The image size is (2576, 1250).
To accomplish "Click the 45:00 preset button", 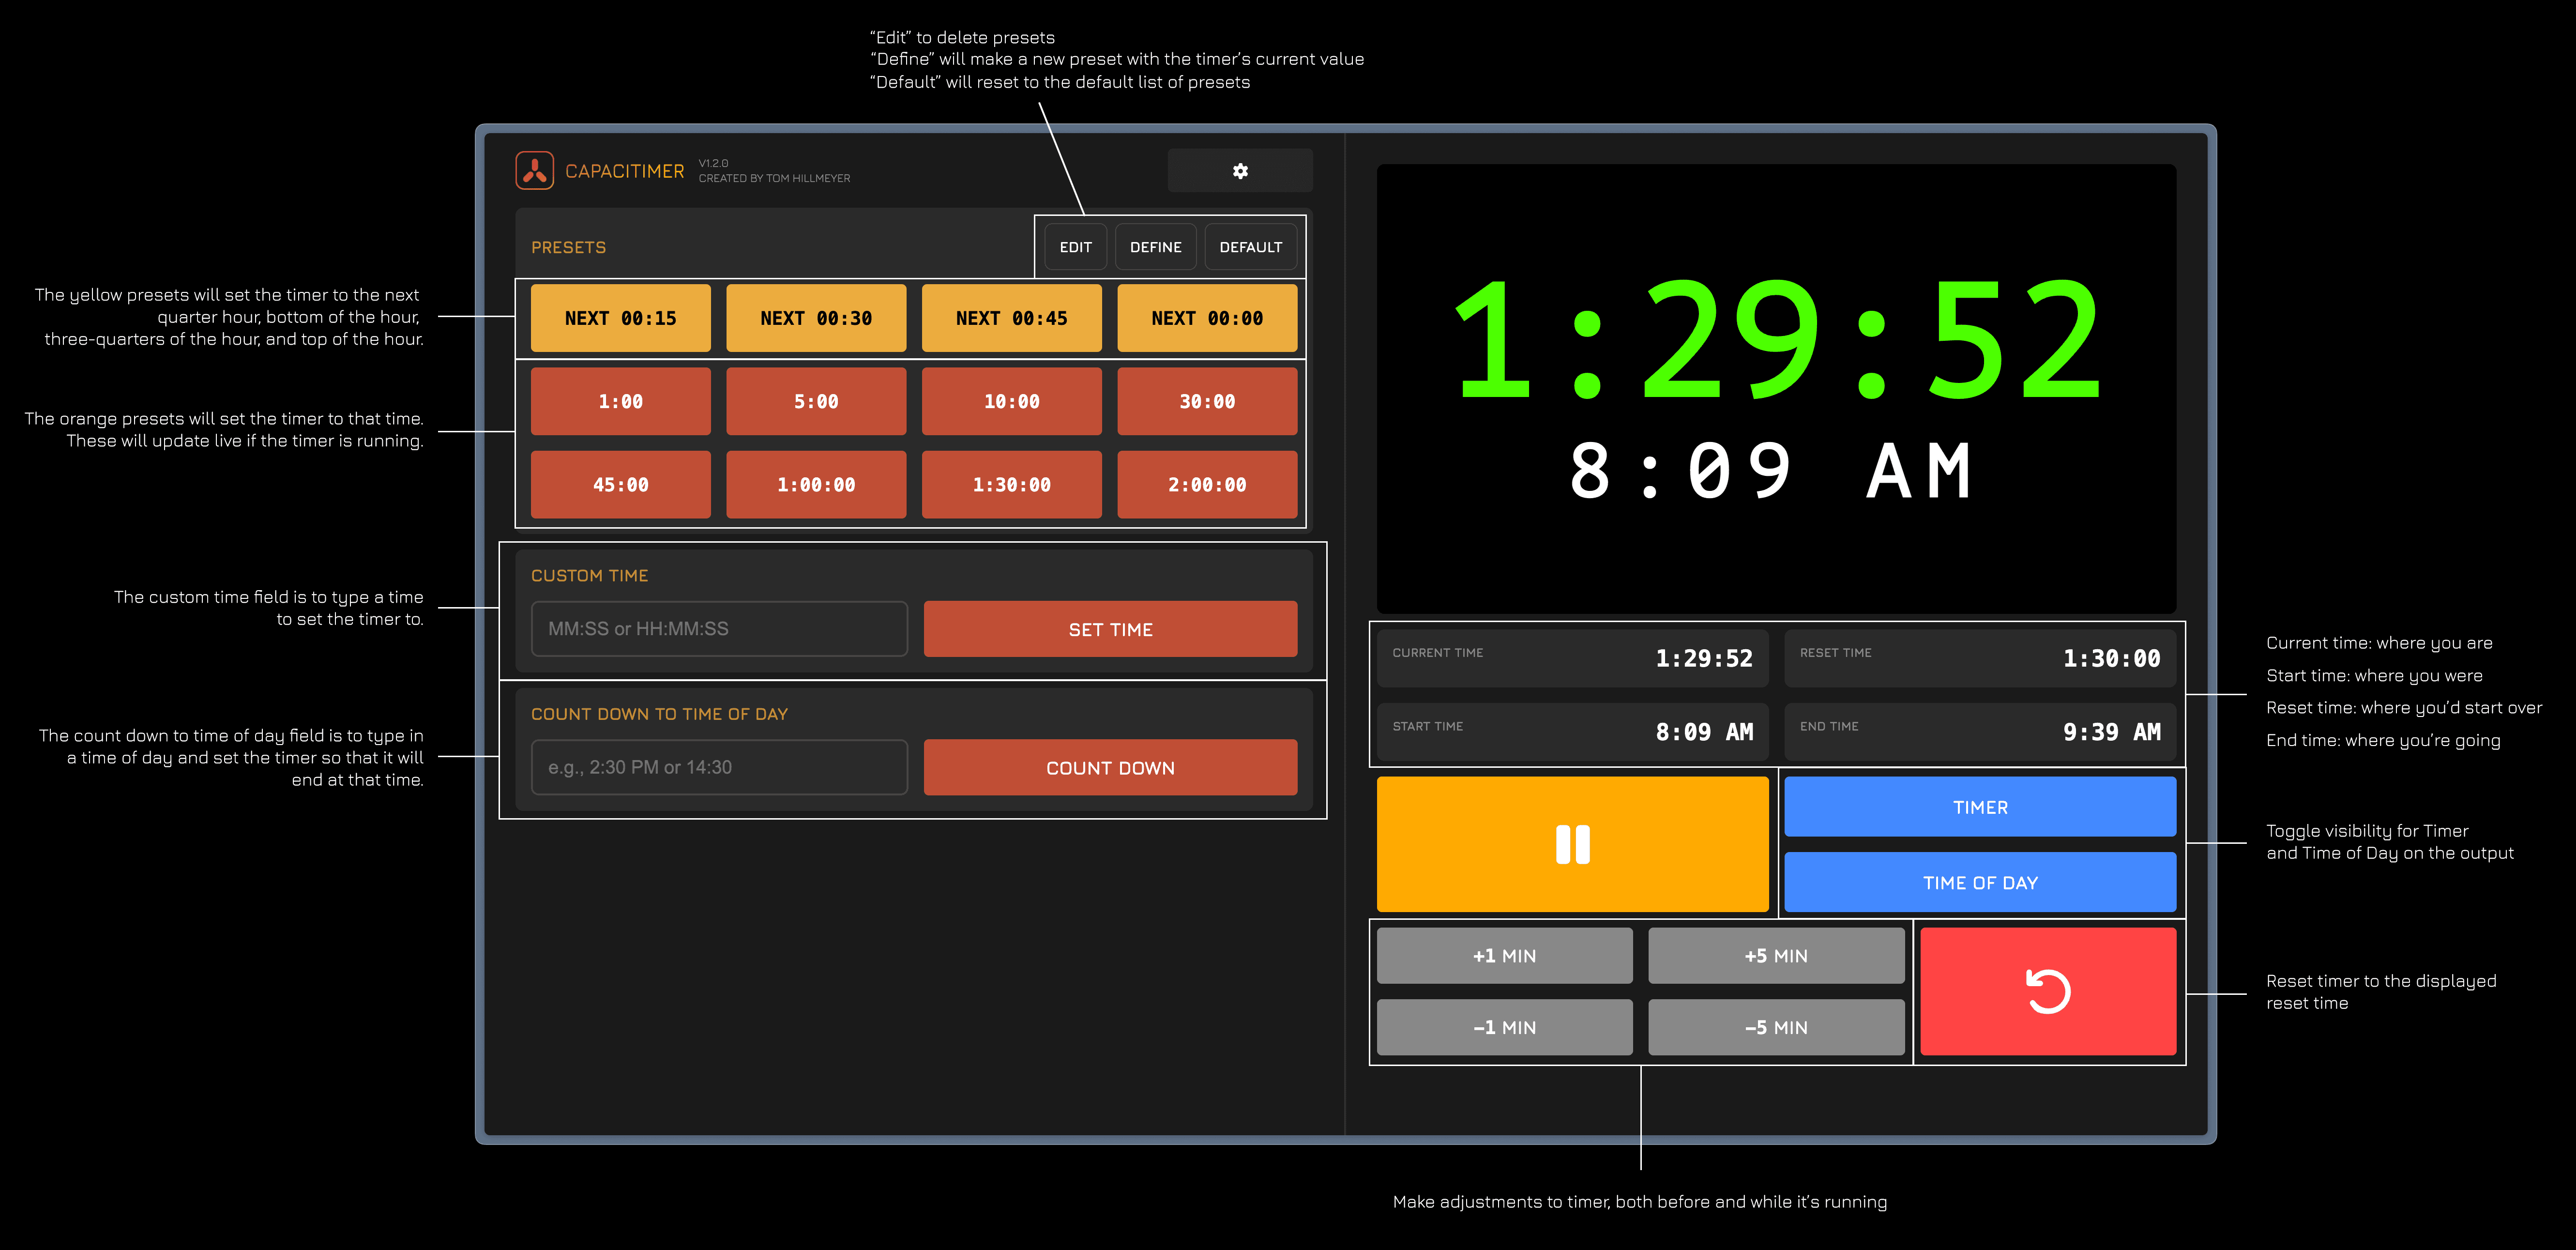I will (620, 485).
